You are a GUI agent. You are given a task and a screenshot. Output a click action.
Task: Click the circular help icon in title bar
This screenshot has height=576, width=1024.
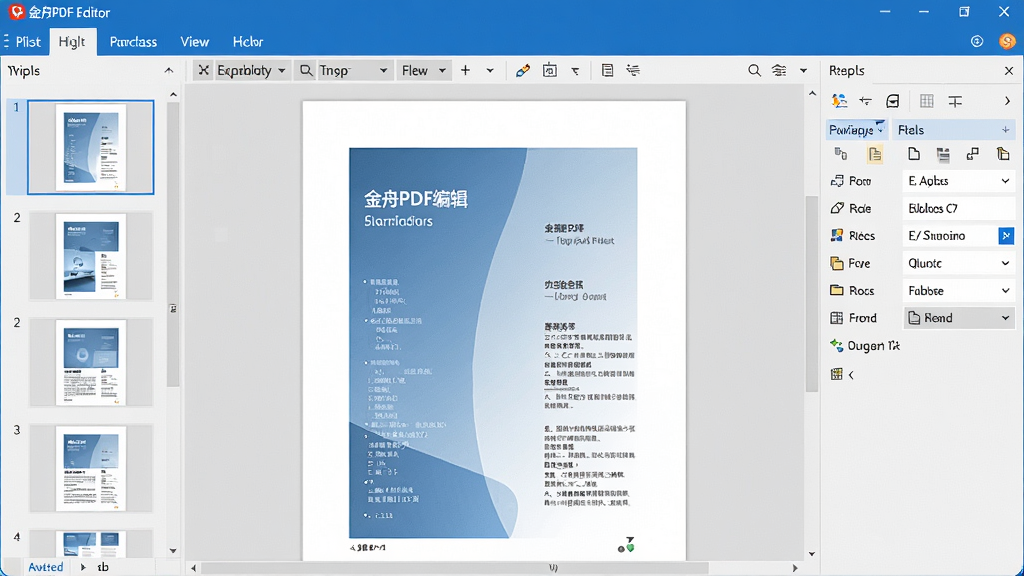977,41
